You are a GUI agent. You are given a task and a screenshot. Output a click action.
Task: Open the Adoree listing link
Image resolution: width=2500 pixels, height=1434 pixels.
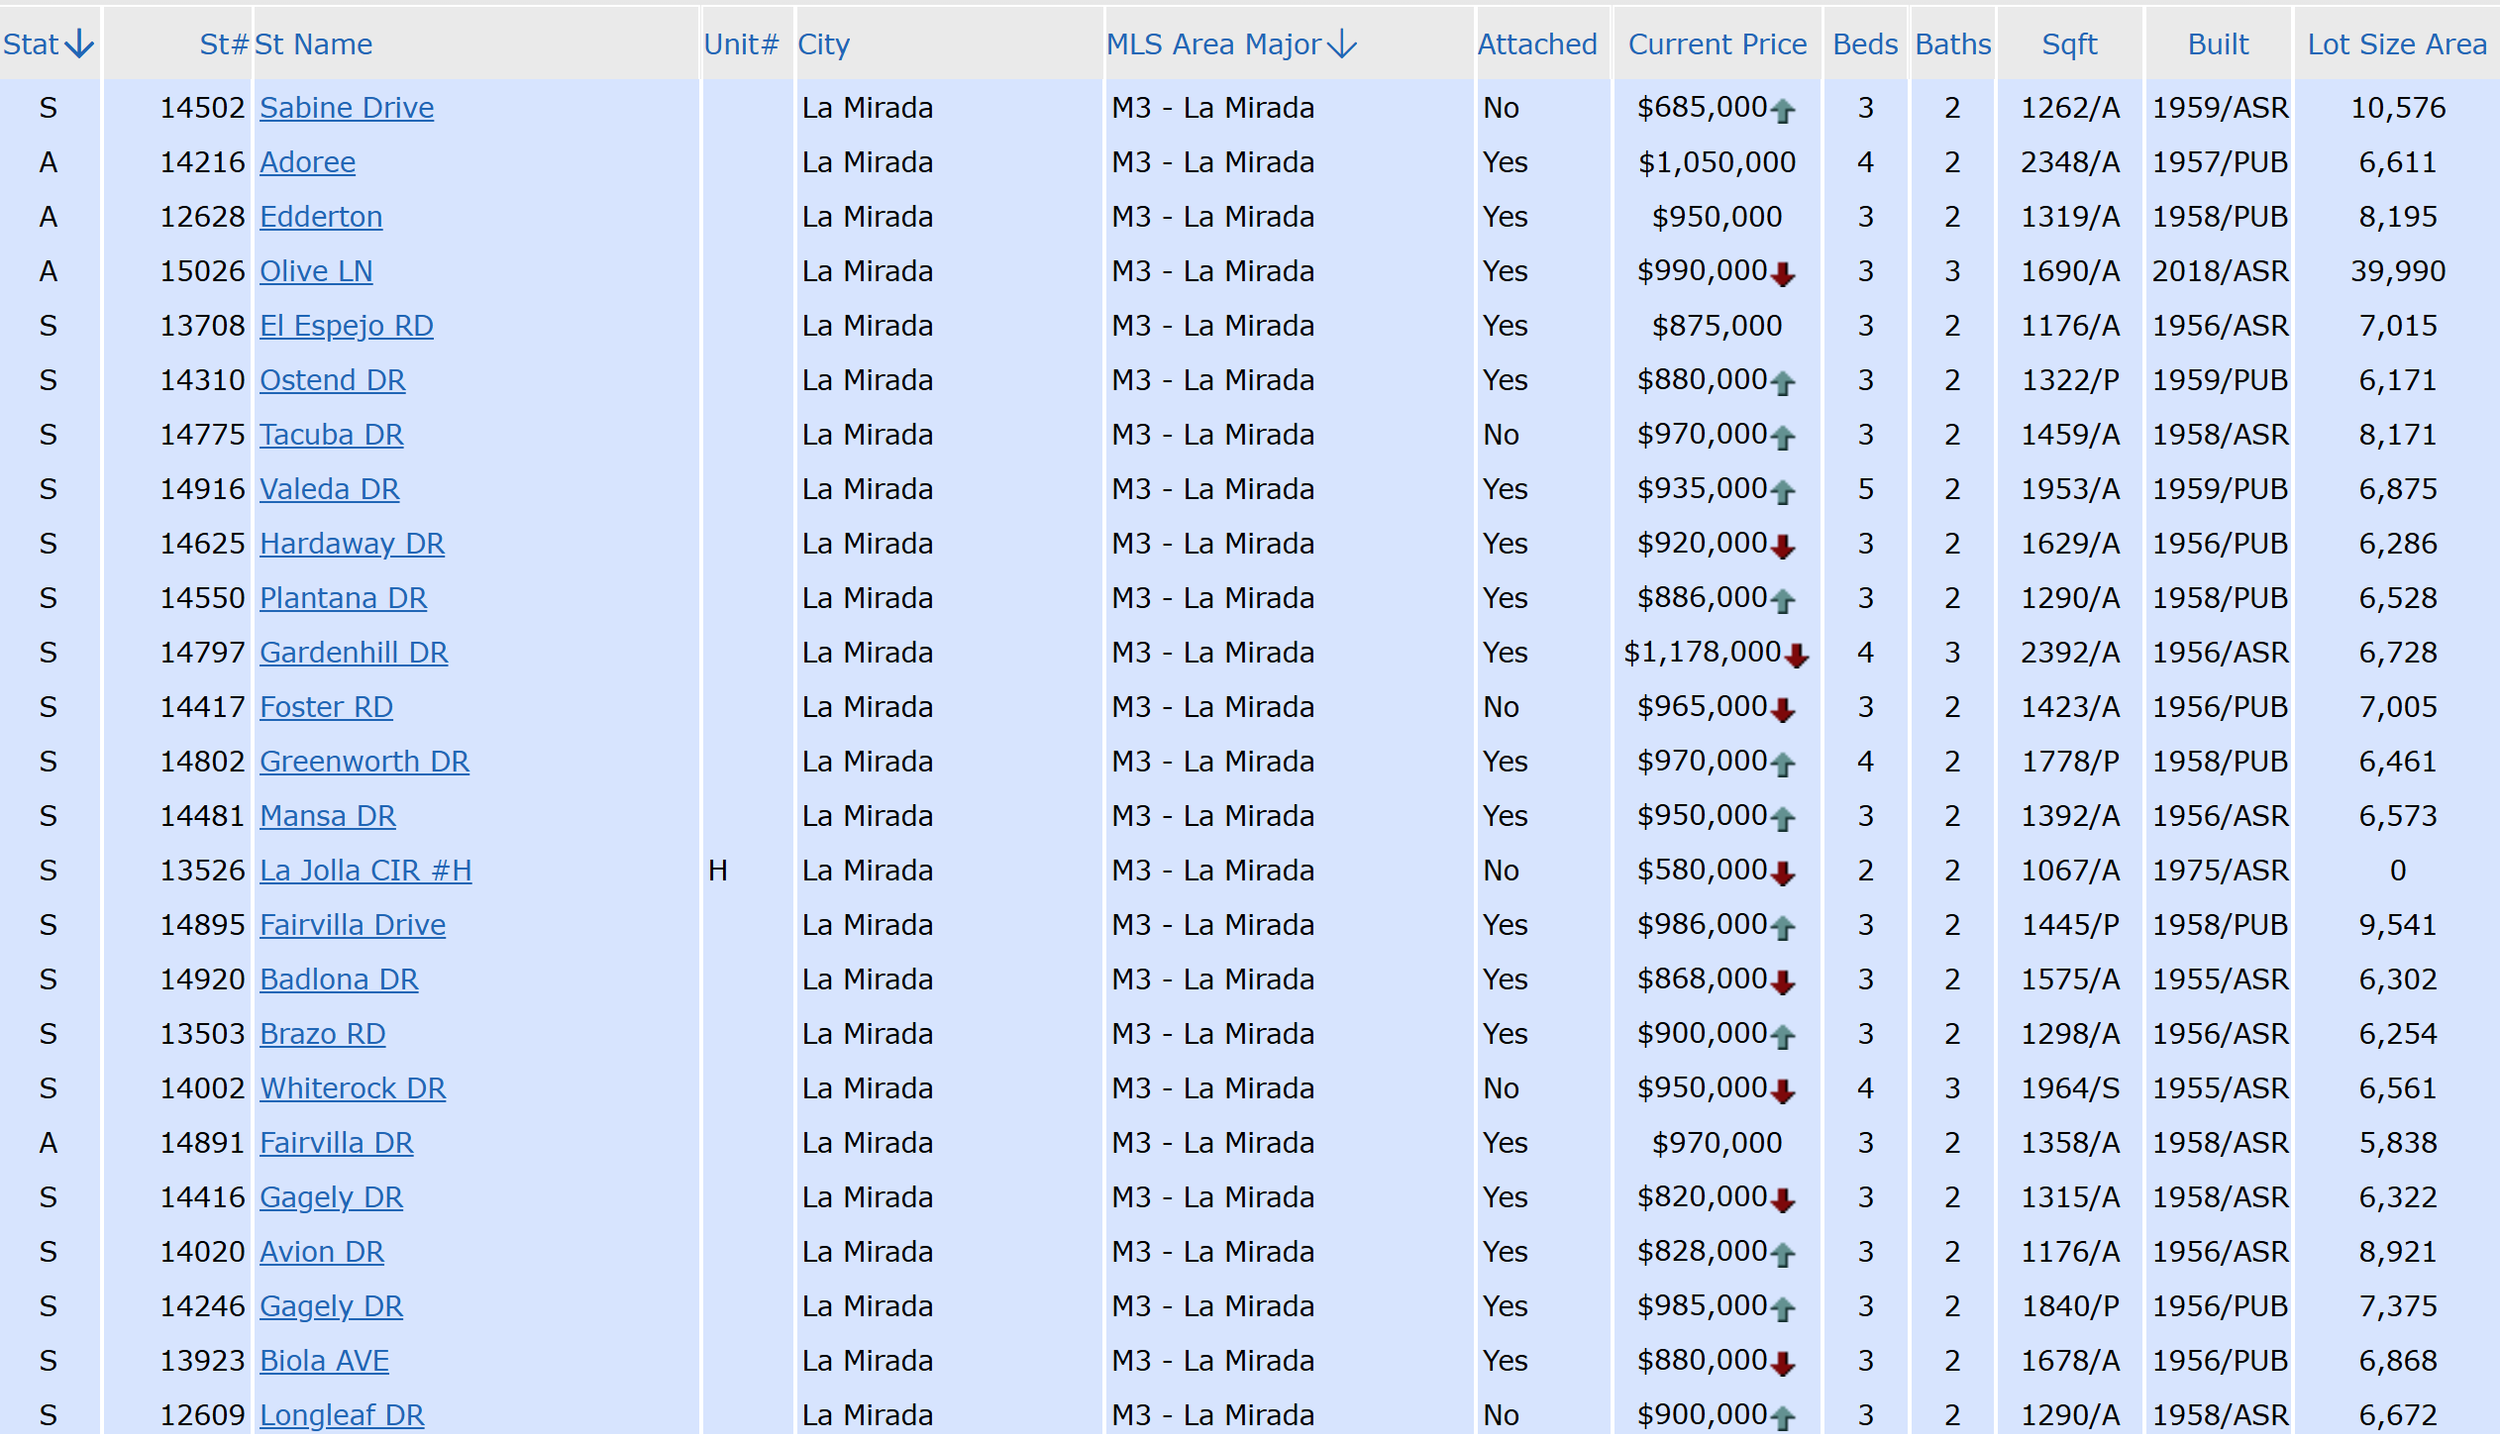coord(307,162)
